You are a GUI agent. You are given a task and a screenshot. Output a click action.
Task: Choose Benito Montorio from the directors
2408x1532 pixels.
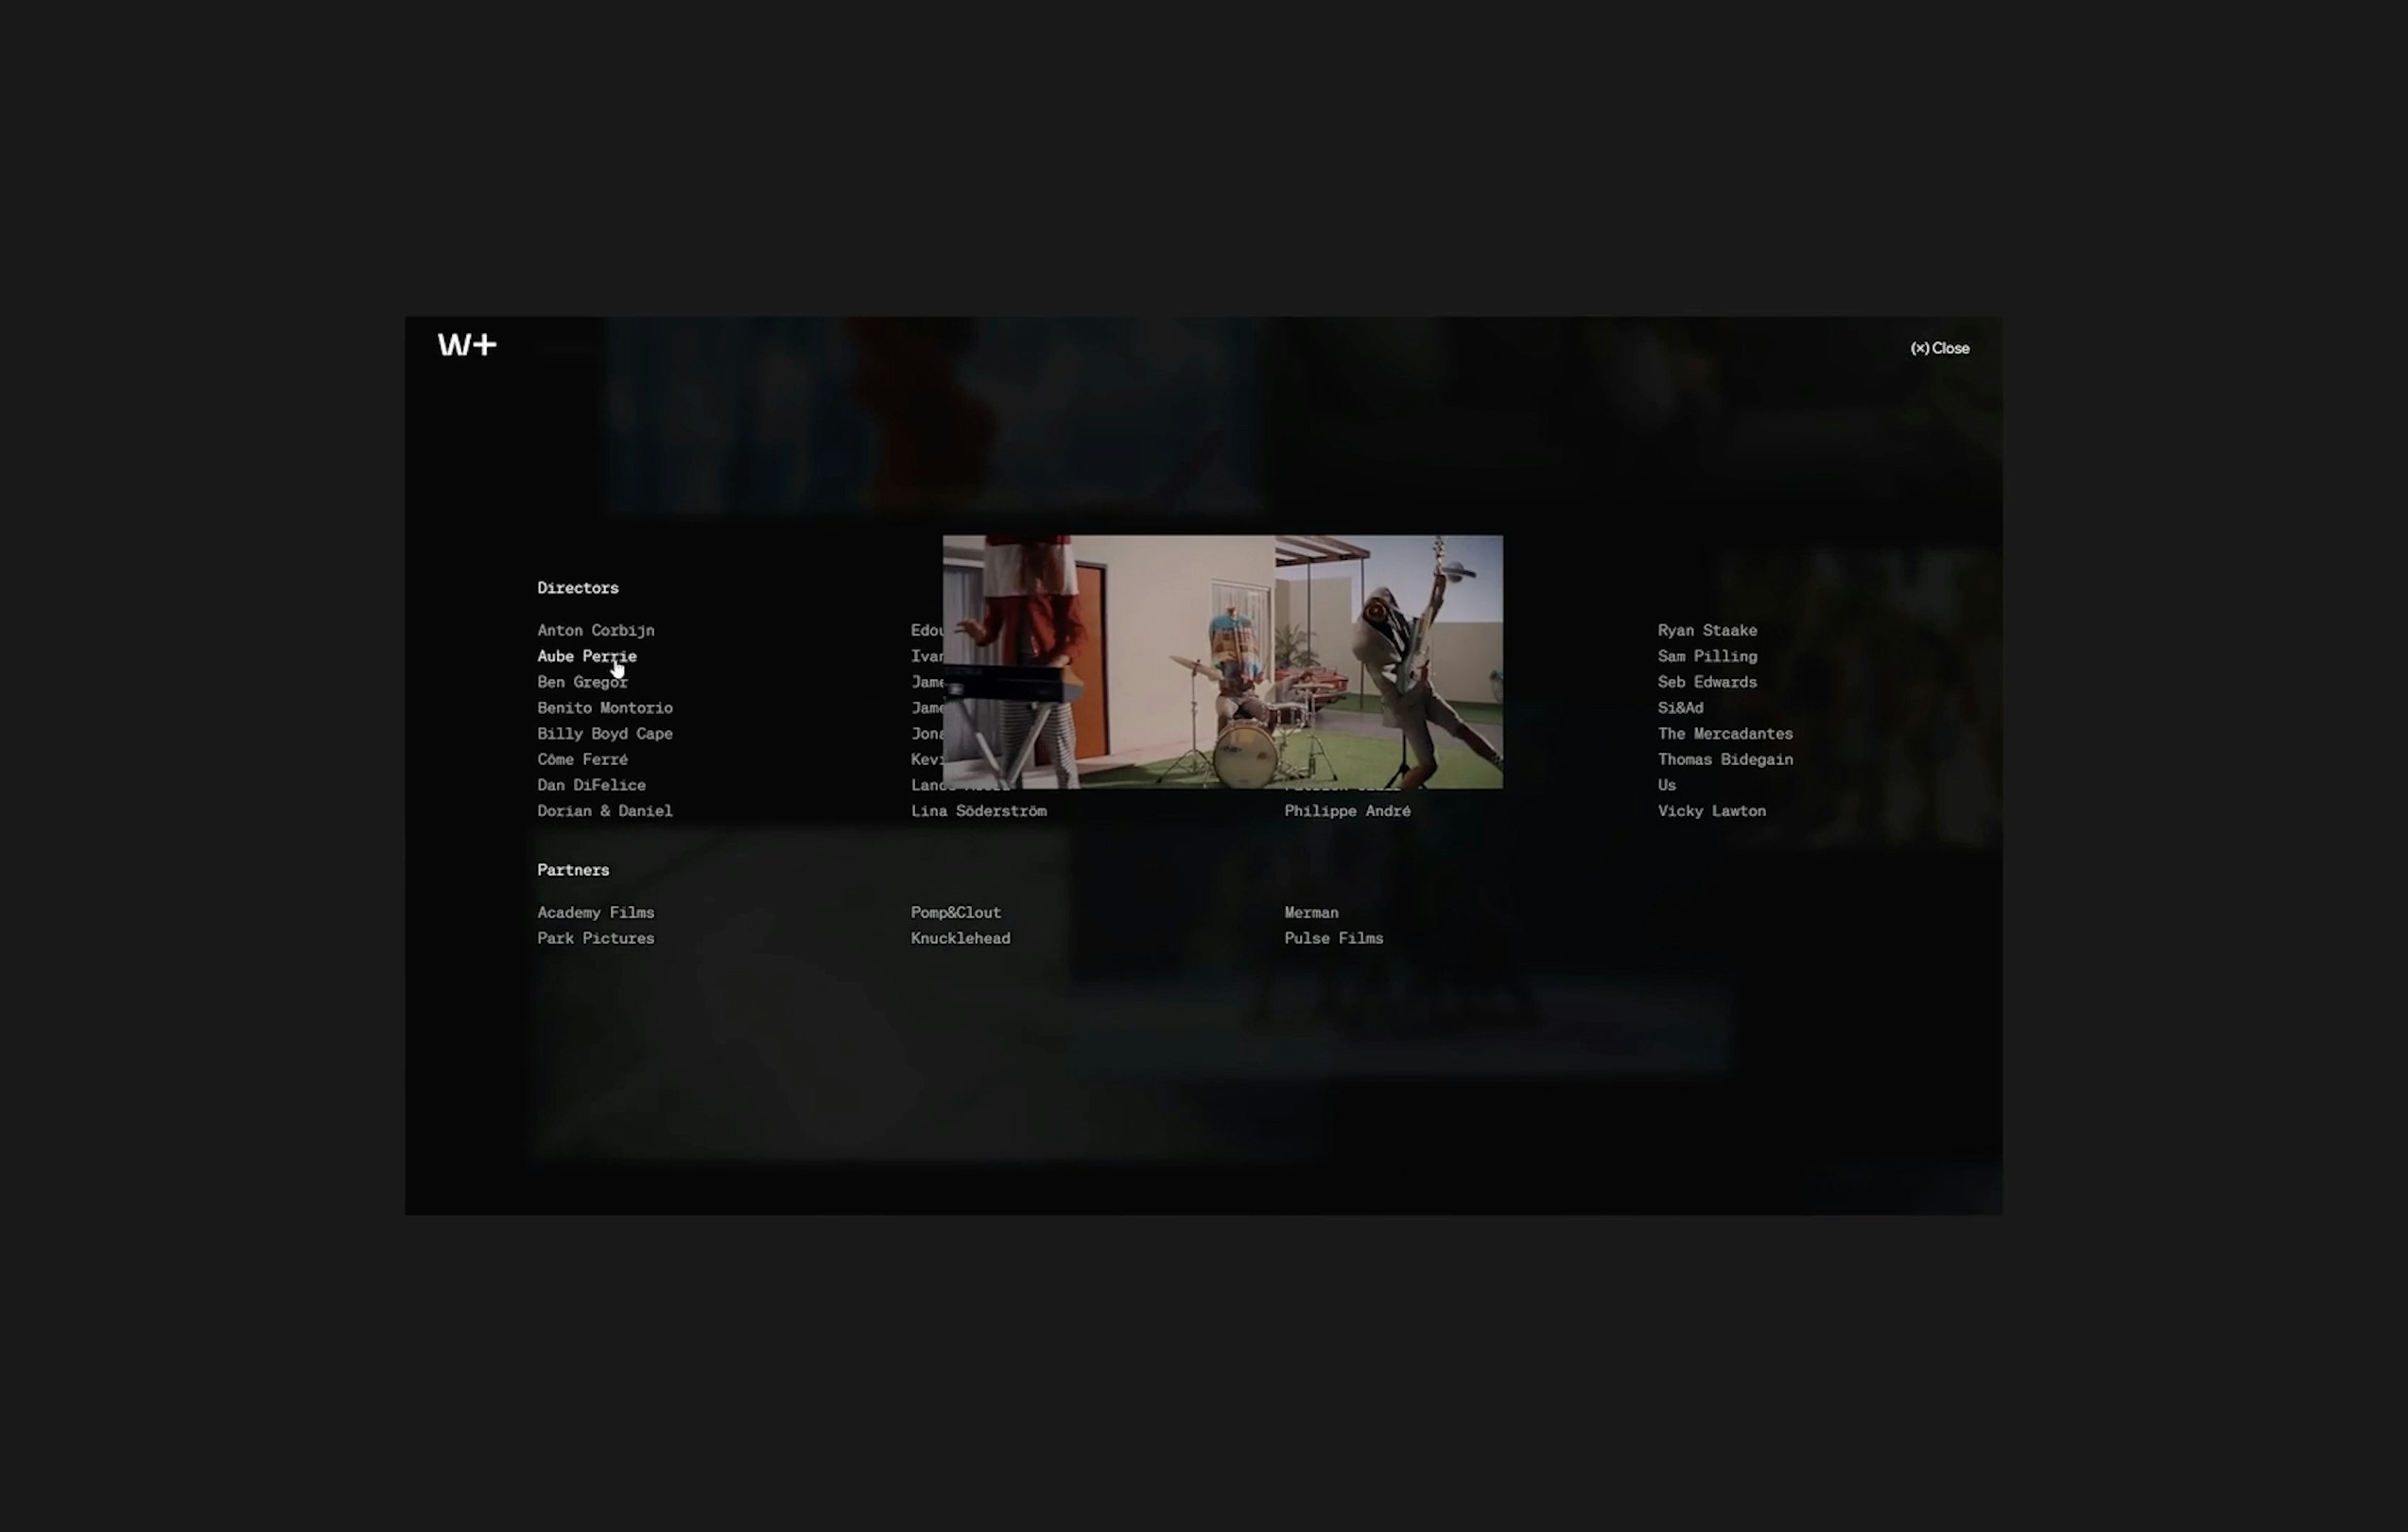605,708
